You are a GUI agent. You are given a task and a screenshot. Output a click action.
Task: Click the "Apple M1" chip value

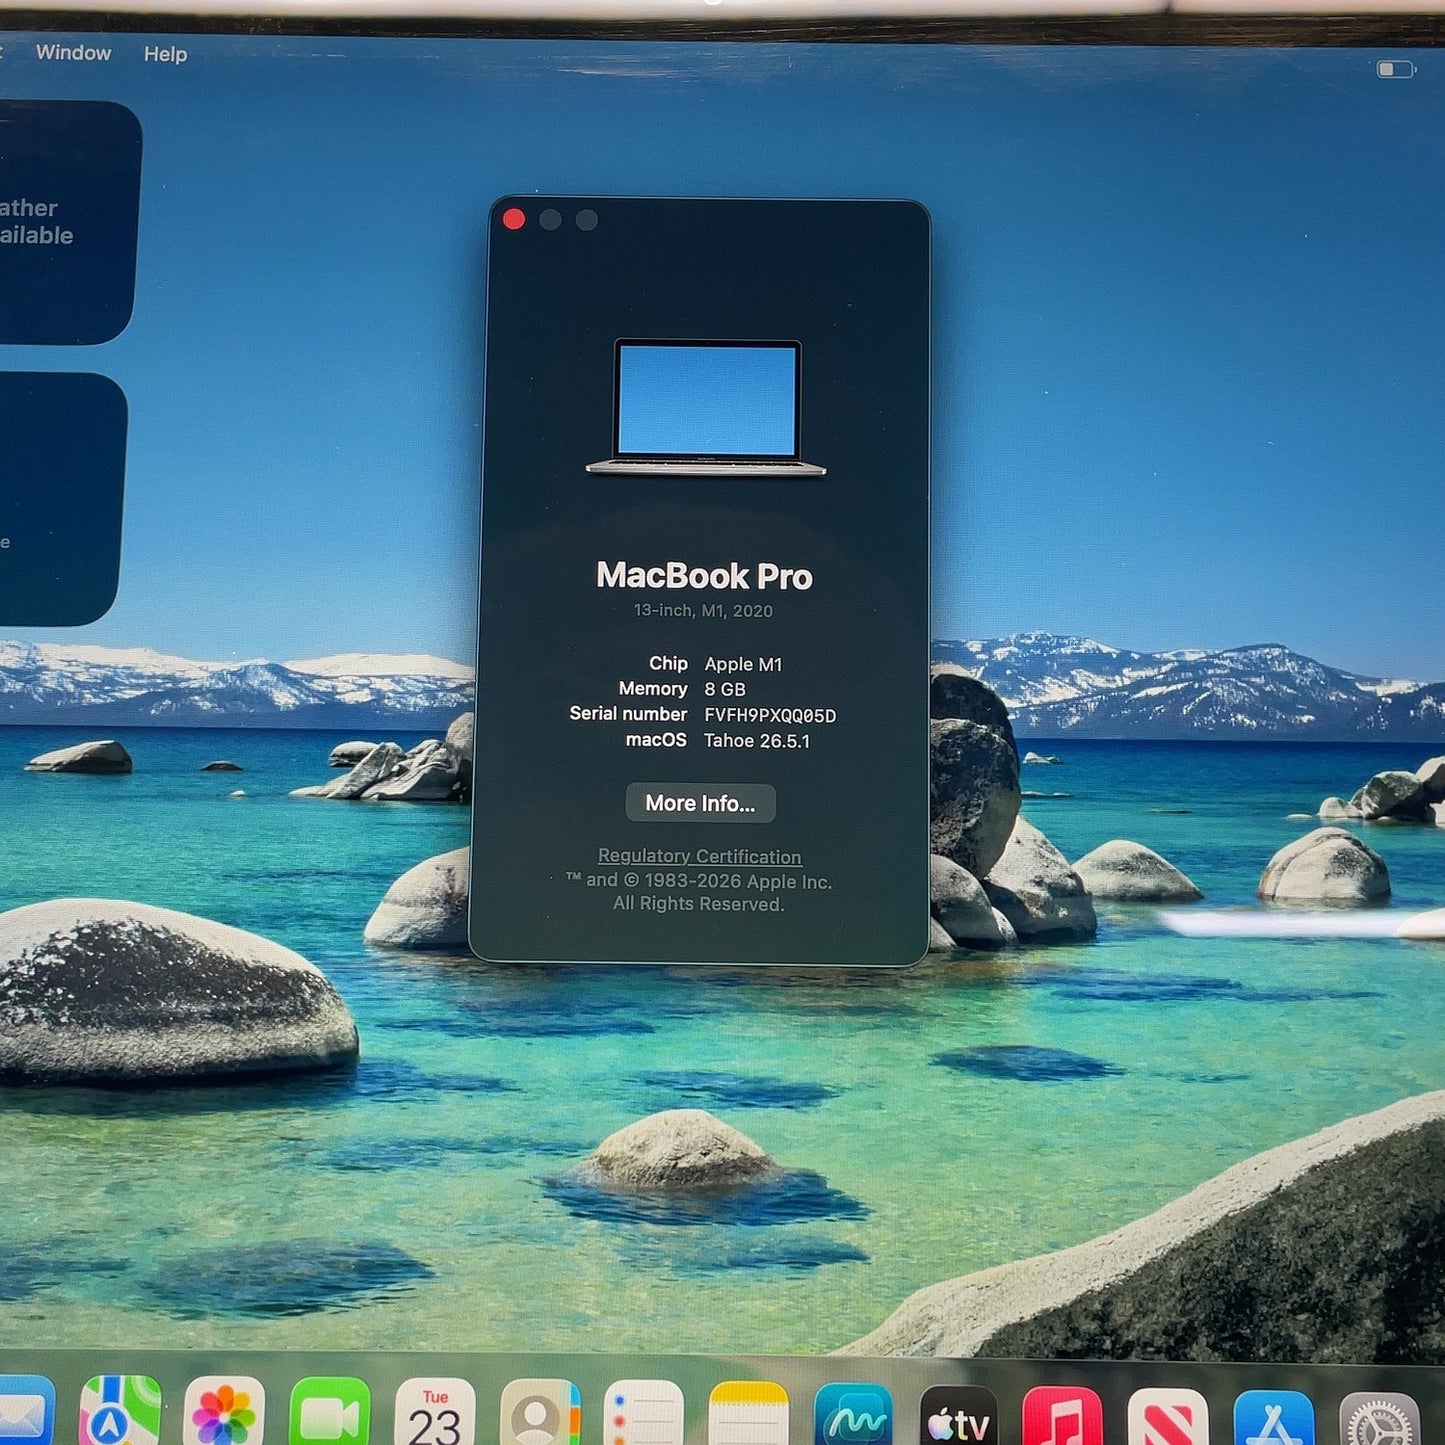743,664
